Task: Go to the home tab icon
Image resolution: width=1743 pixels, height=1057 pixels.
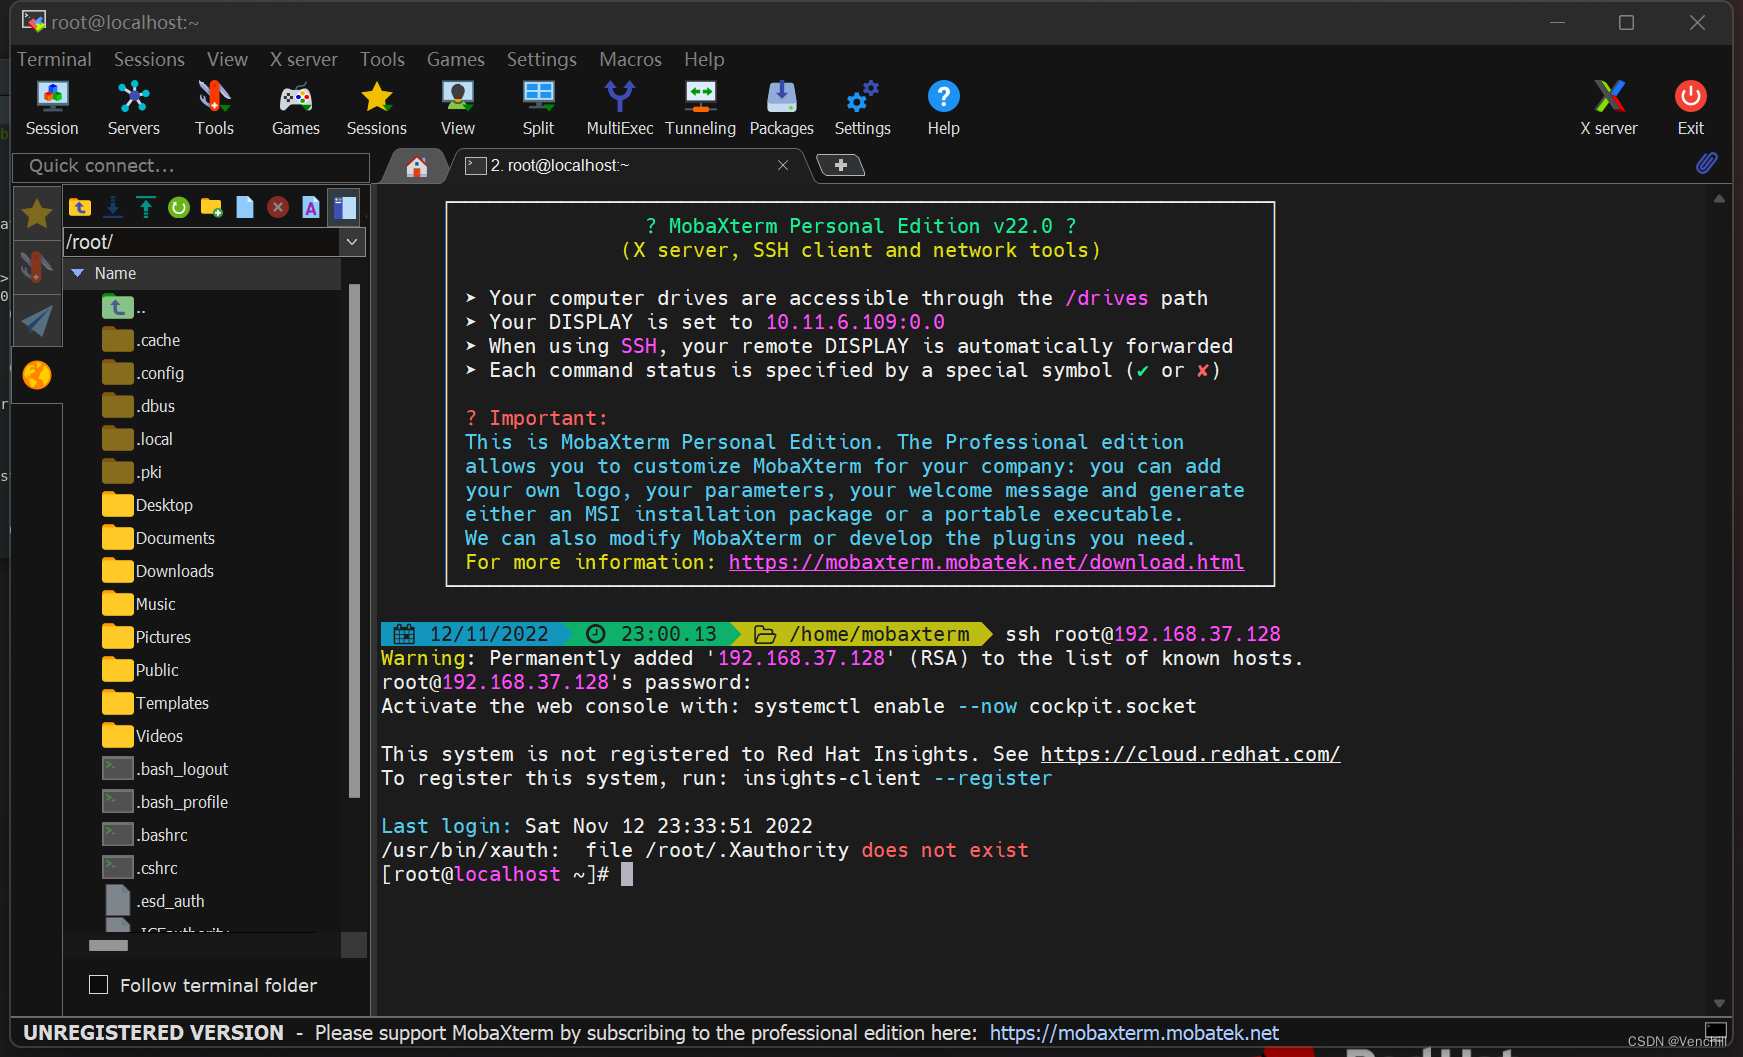Action: pyautogui.click(x=417, y=166)
